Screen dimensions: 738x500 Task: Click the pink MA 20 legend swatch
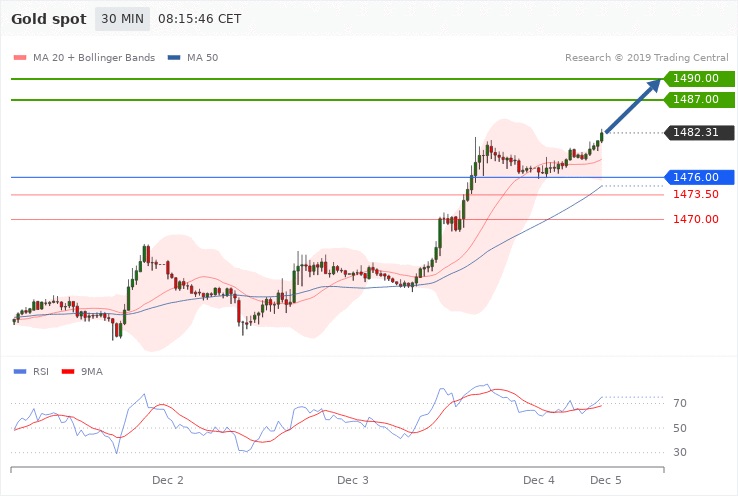click(20, 58)
